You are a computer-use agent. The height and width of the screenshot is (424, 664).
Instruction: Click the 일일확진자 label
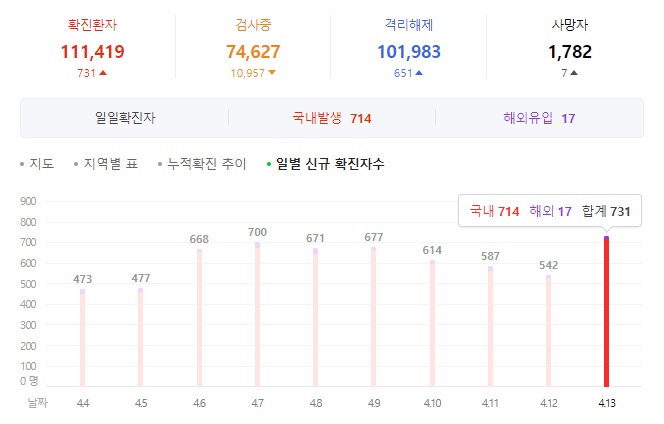click(125, 118)
